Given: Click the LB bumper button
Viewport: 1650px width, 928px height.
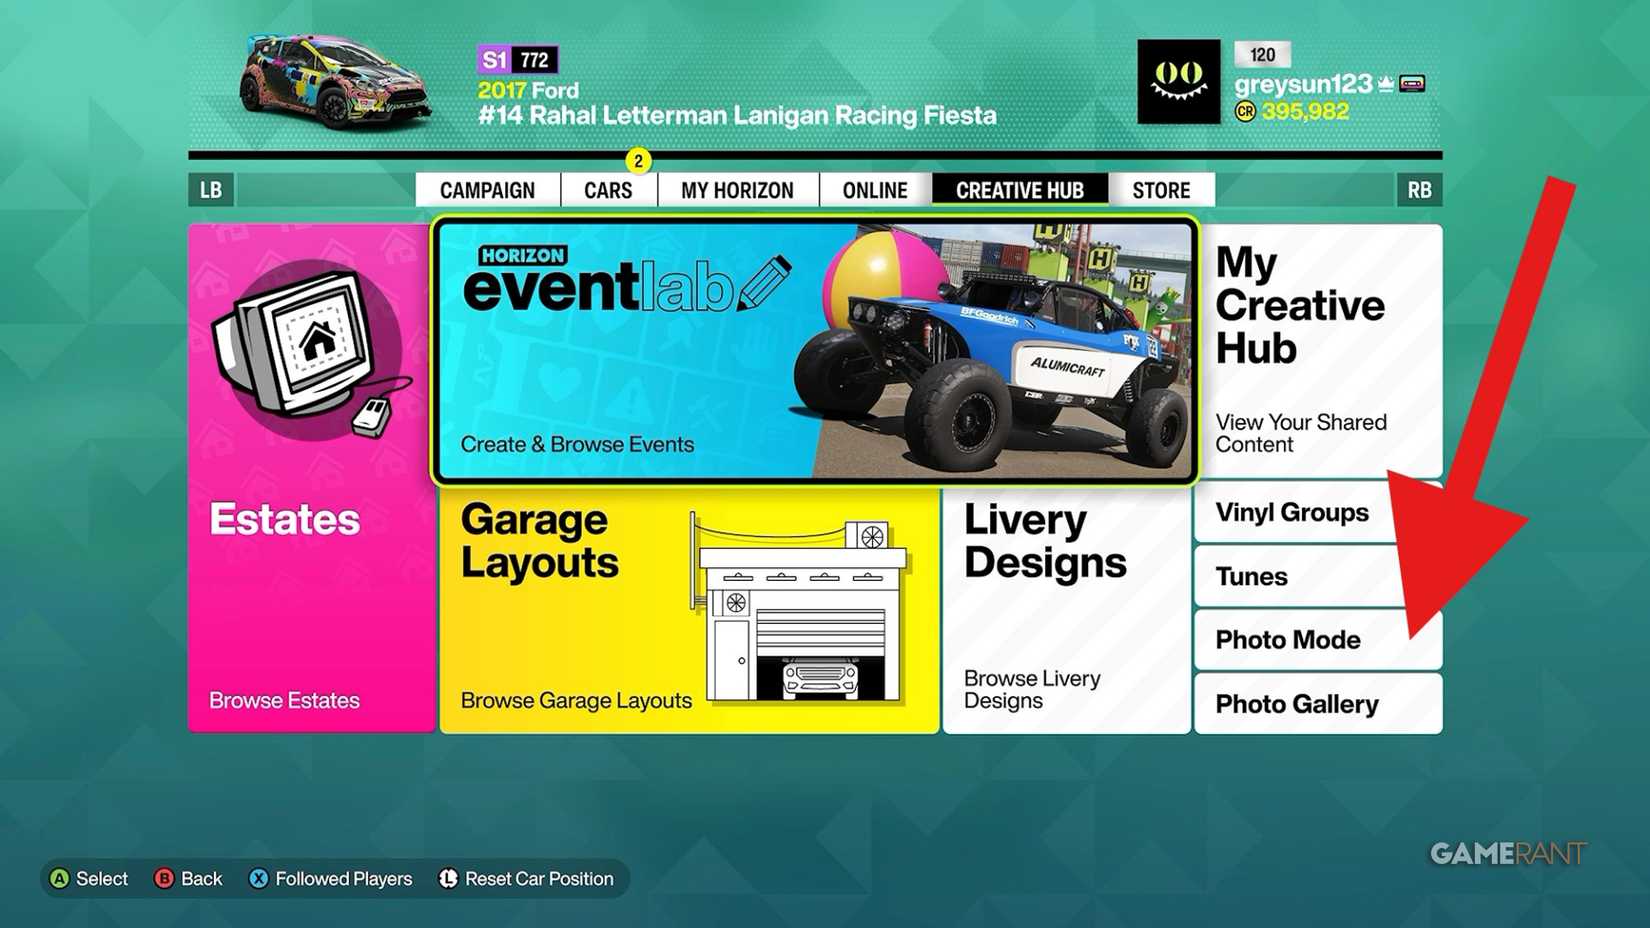Looking at the screenshot, I should point(211,190).
